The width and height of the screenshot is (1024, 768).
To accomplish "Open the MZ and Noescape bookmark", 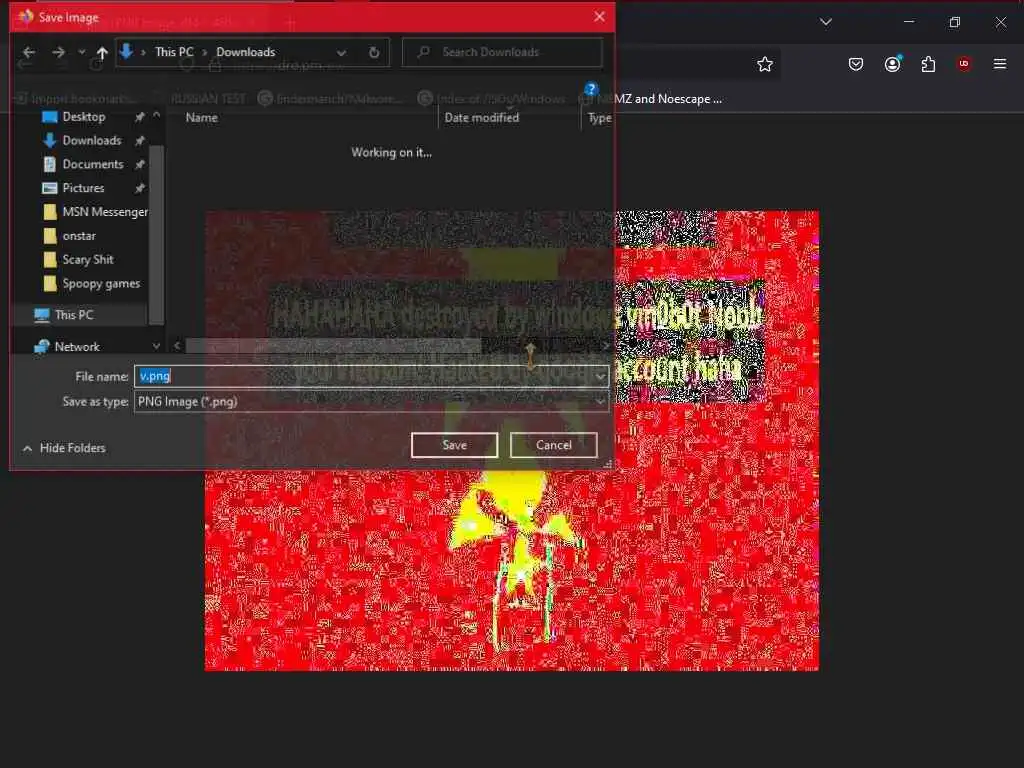I will click(x=667, y=99).
